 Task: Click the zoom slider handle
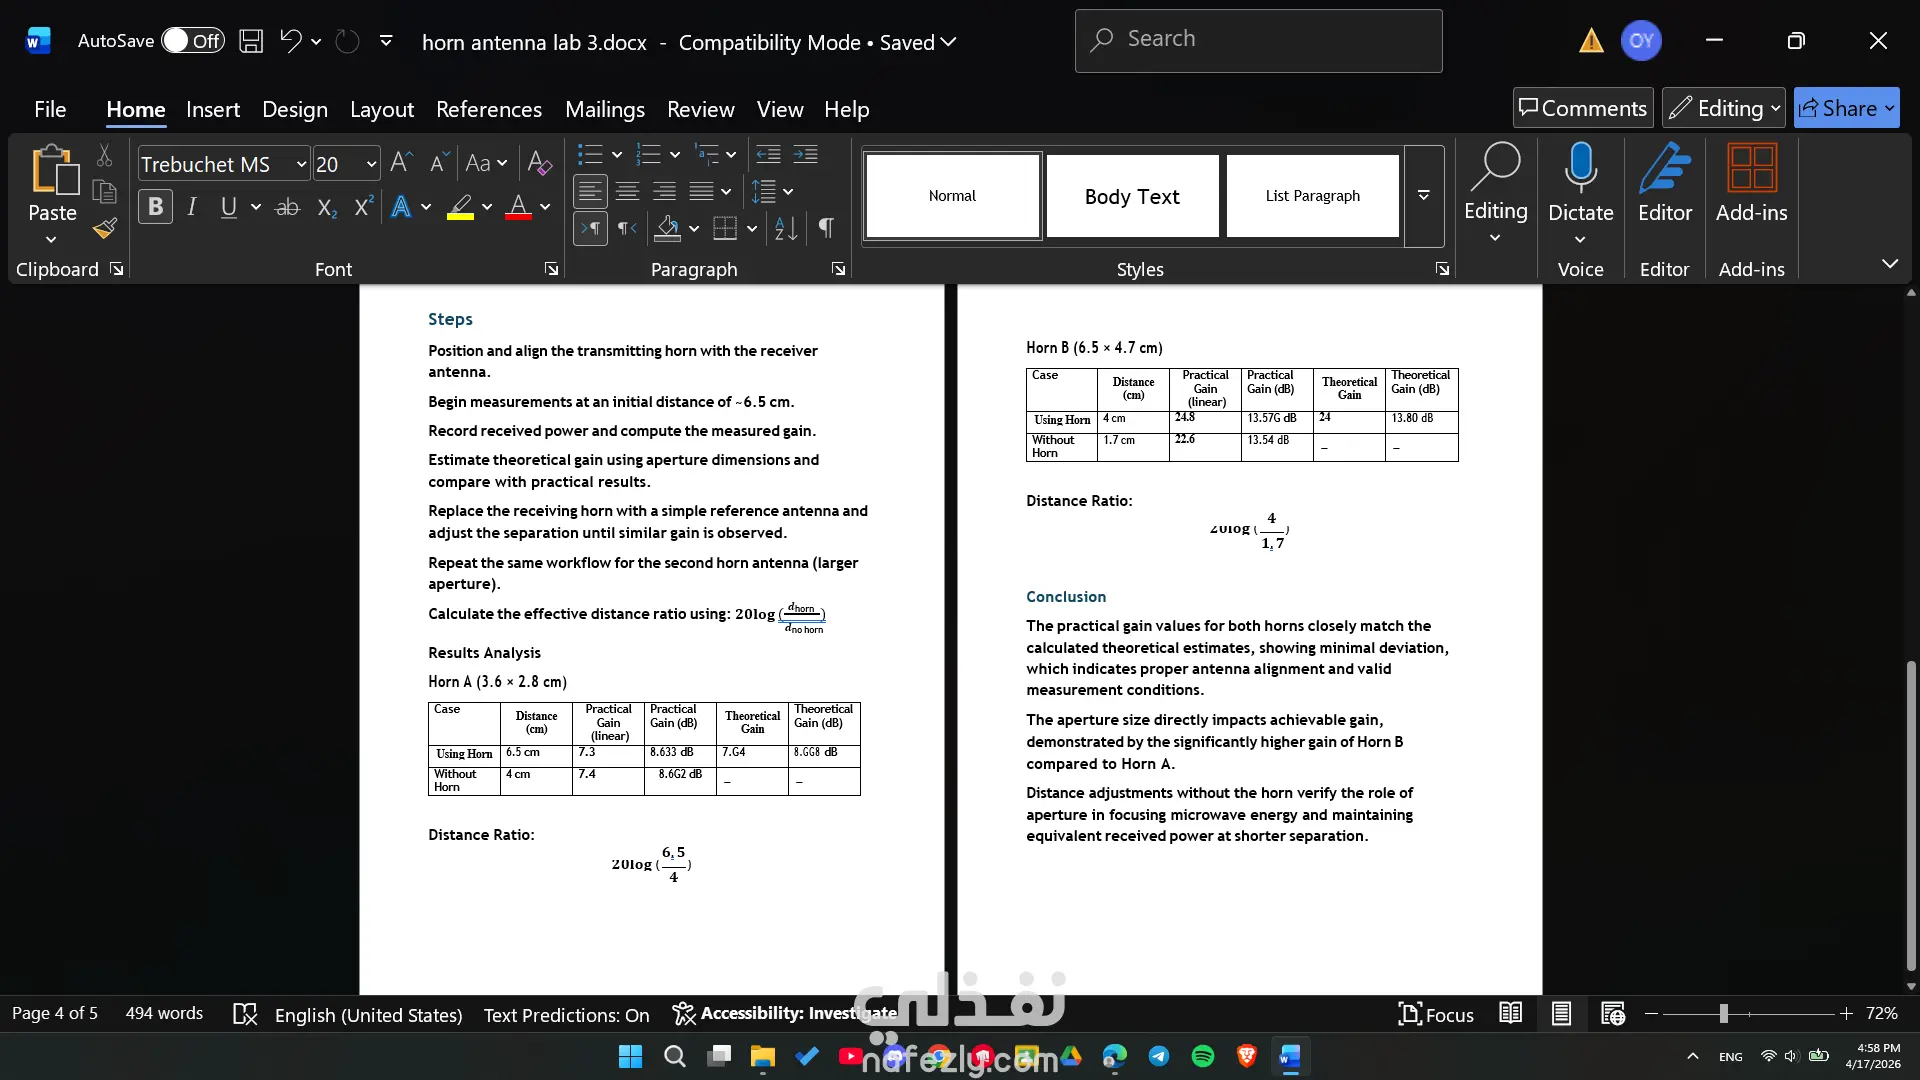tap(1724, 1014)
